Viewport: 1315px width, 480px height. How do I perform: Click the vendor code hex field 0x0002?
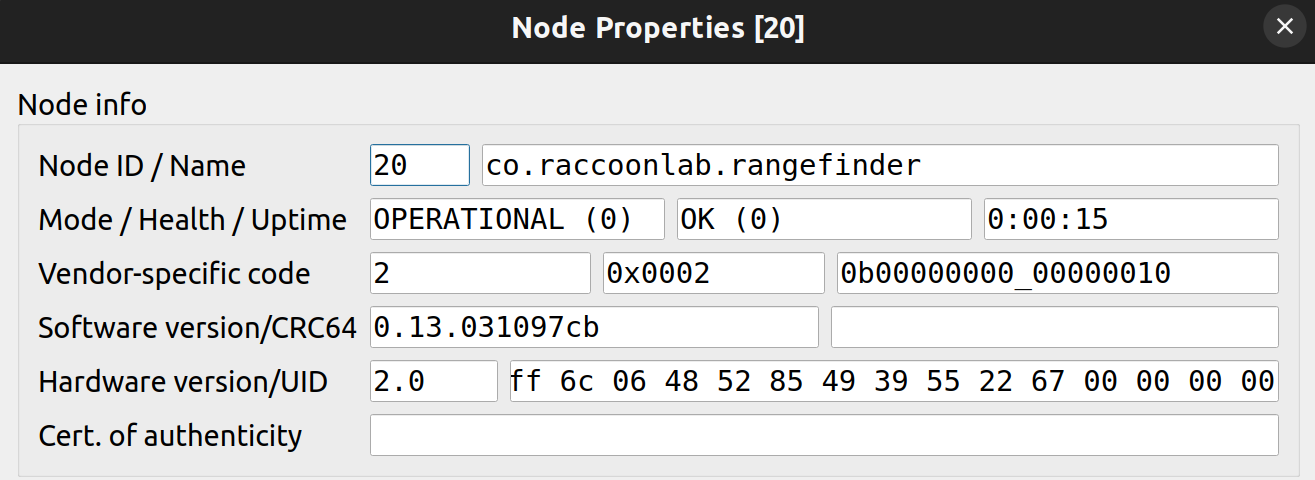coord(714,273)
